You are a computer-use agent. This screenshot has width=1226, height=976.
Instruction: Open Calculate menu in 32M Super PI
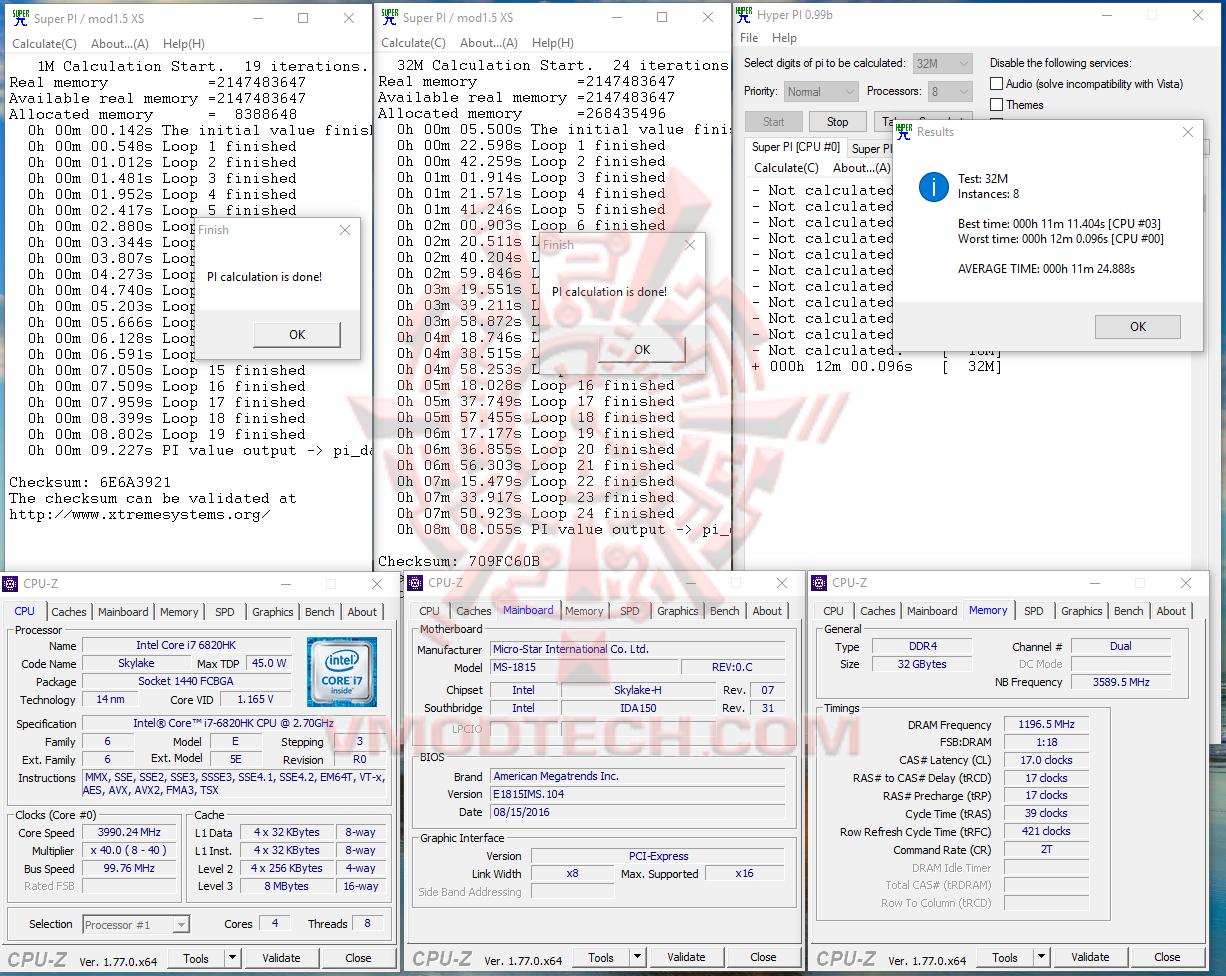click(413, 43)
